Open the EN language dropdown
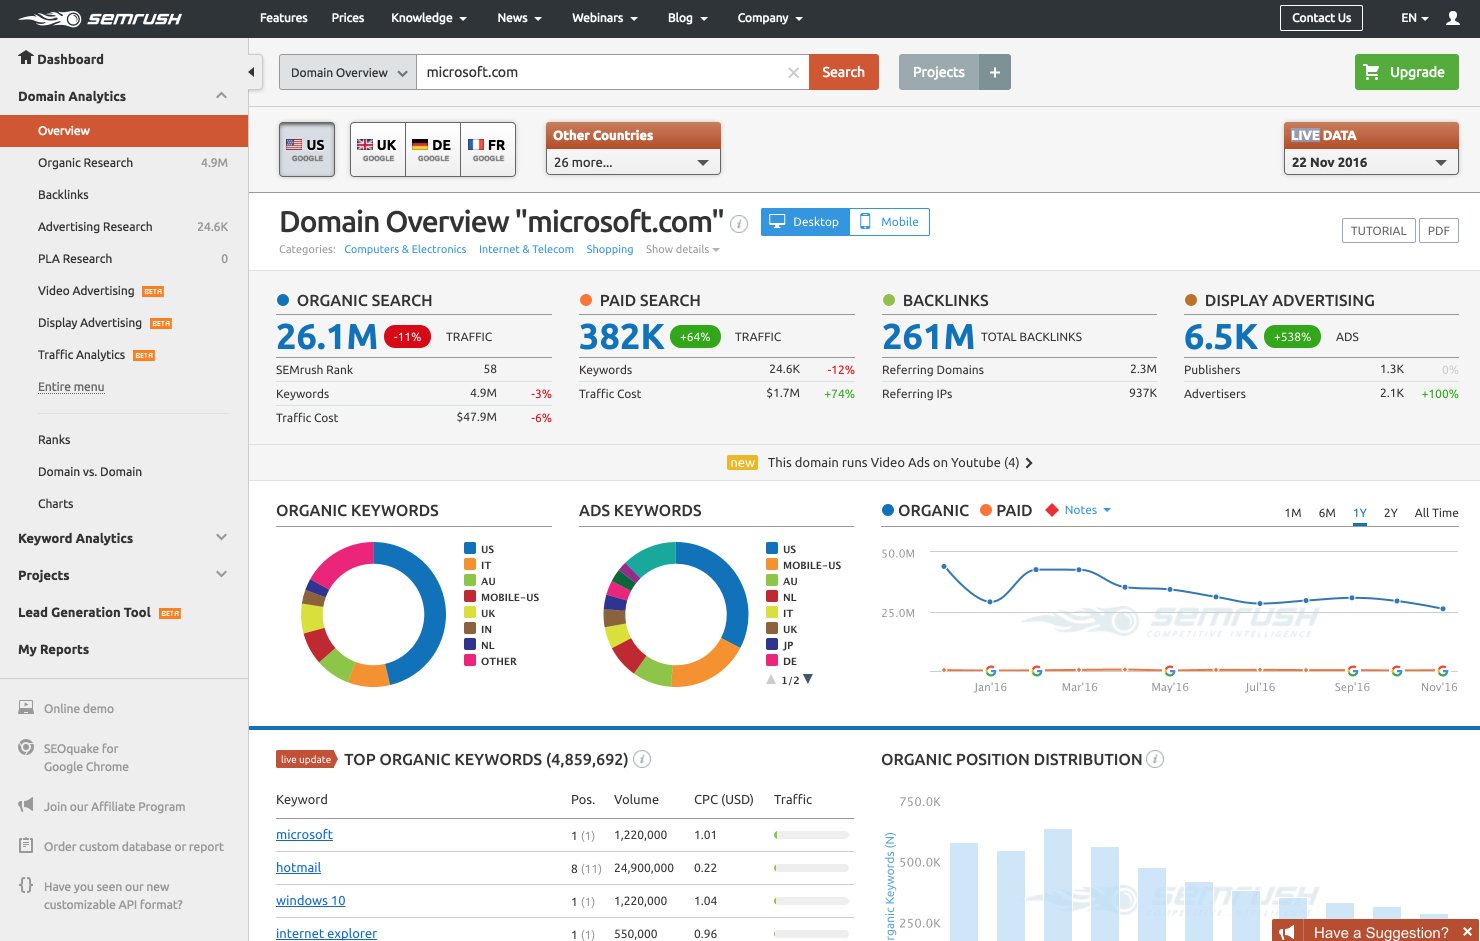 point(1414,18)
